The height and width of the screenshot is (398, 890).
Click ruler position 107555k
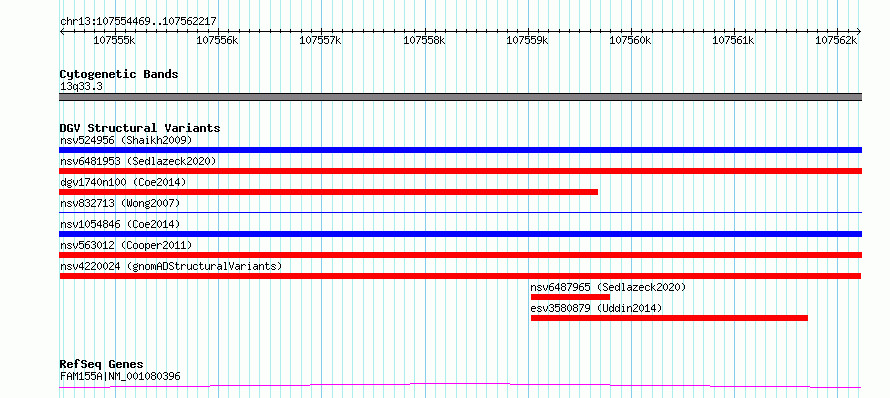tap(115, 40)
